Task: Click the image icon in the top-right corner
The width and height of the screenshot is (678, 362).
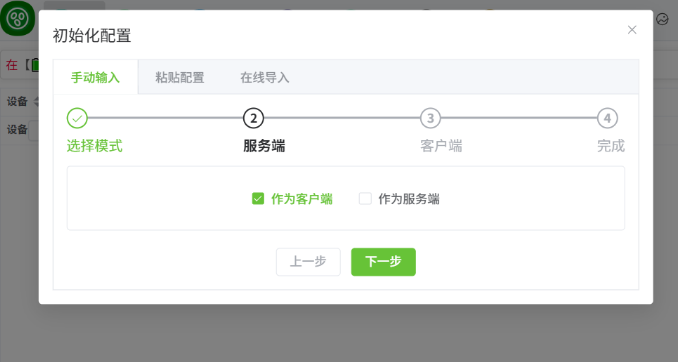Action: (x=662, y=19)
